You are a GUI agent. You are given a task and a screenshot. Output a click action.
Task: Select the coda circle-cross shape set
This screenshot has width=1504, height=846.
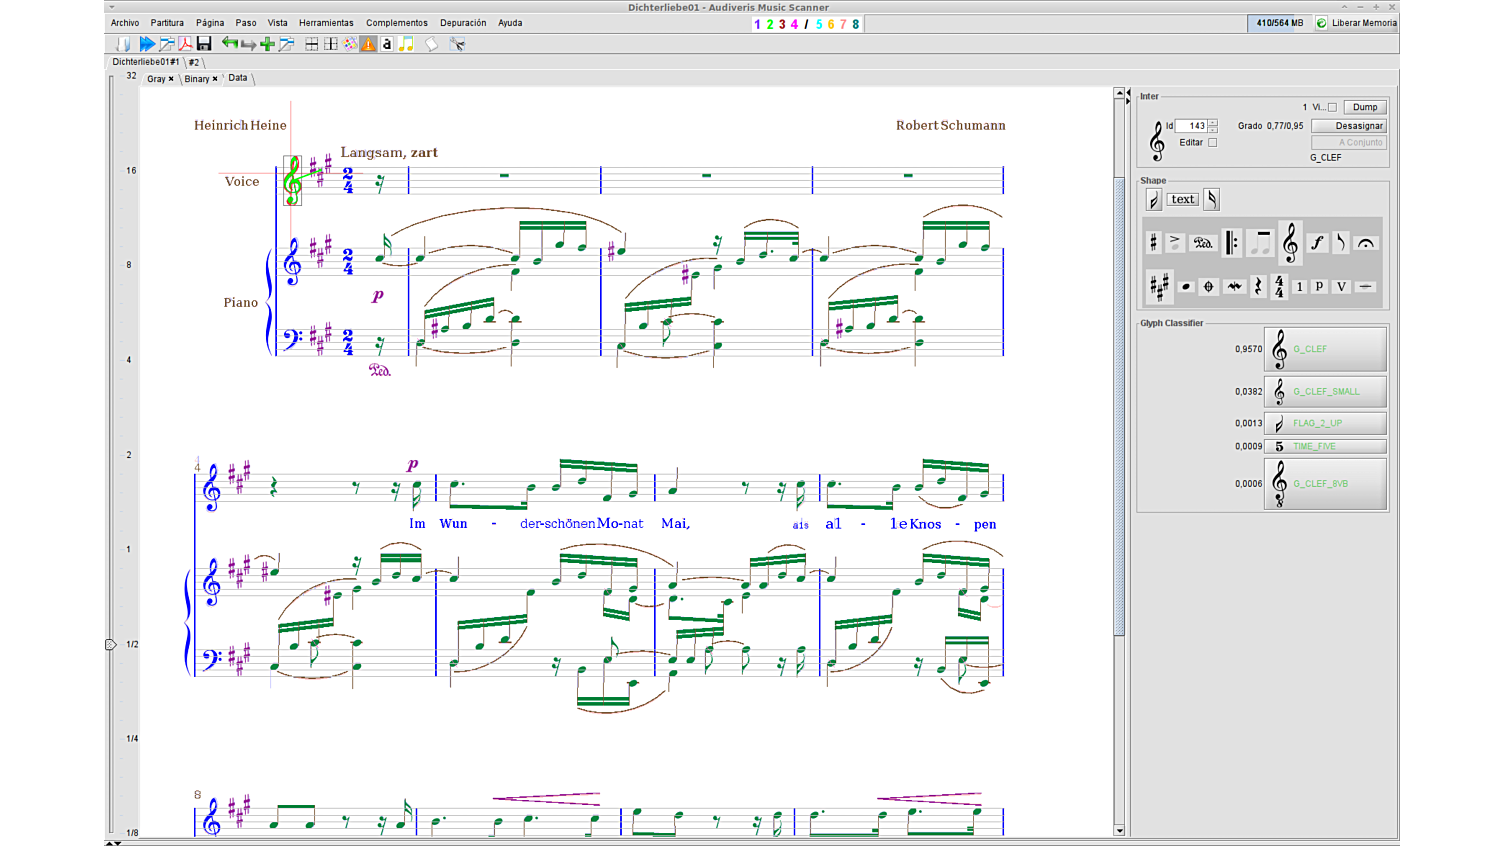(x=1209, y=287)
